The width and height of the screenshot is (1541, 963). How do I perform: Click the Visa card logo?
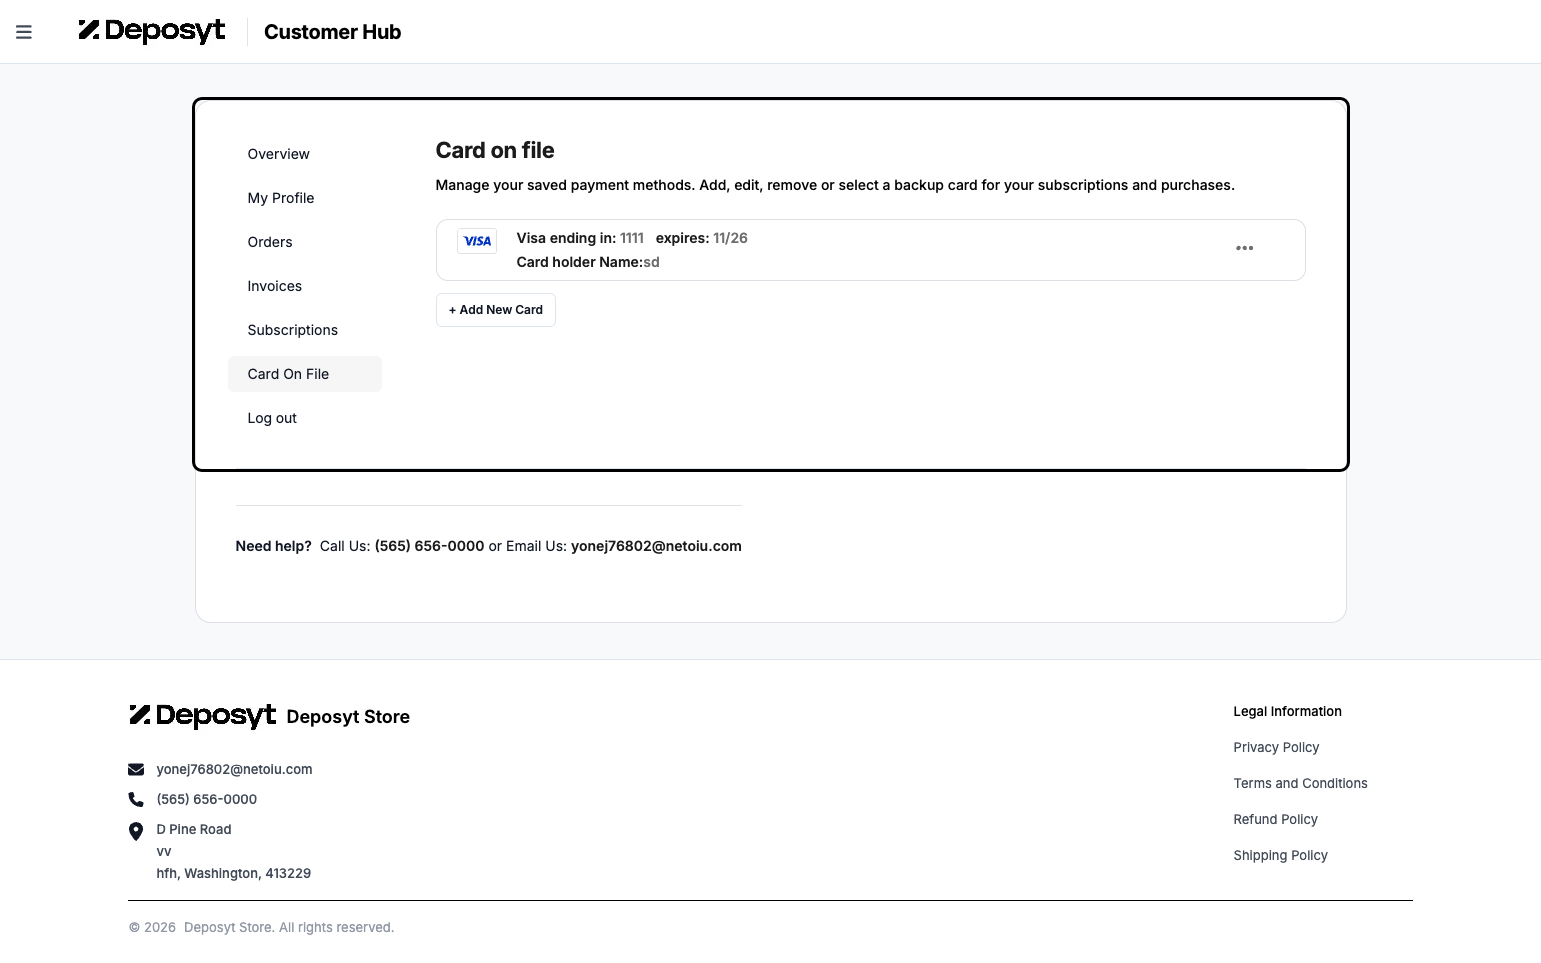coord(477,241)
